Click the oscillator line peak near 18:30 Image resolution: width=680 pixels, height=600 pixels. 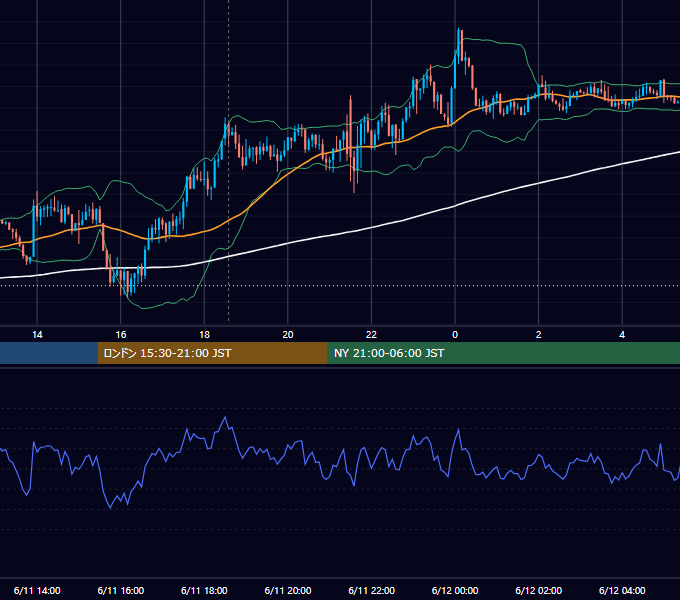click(x=225, y=417)
